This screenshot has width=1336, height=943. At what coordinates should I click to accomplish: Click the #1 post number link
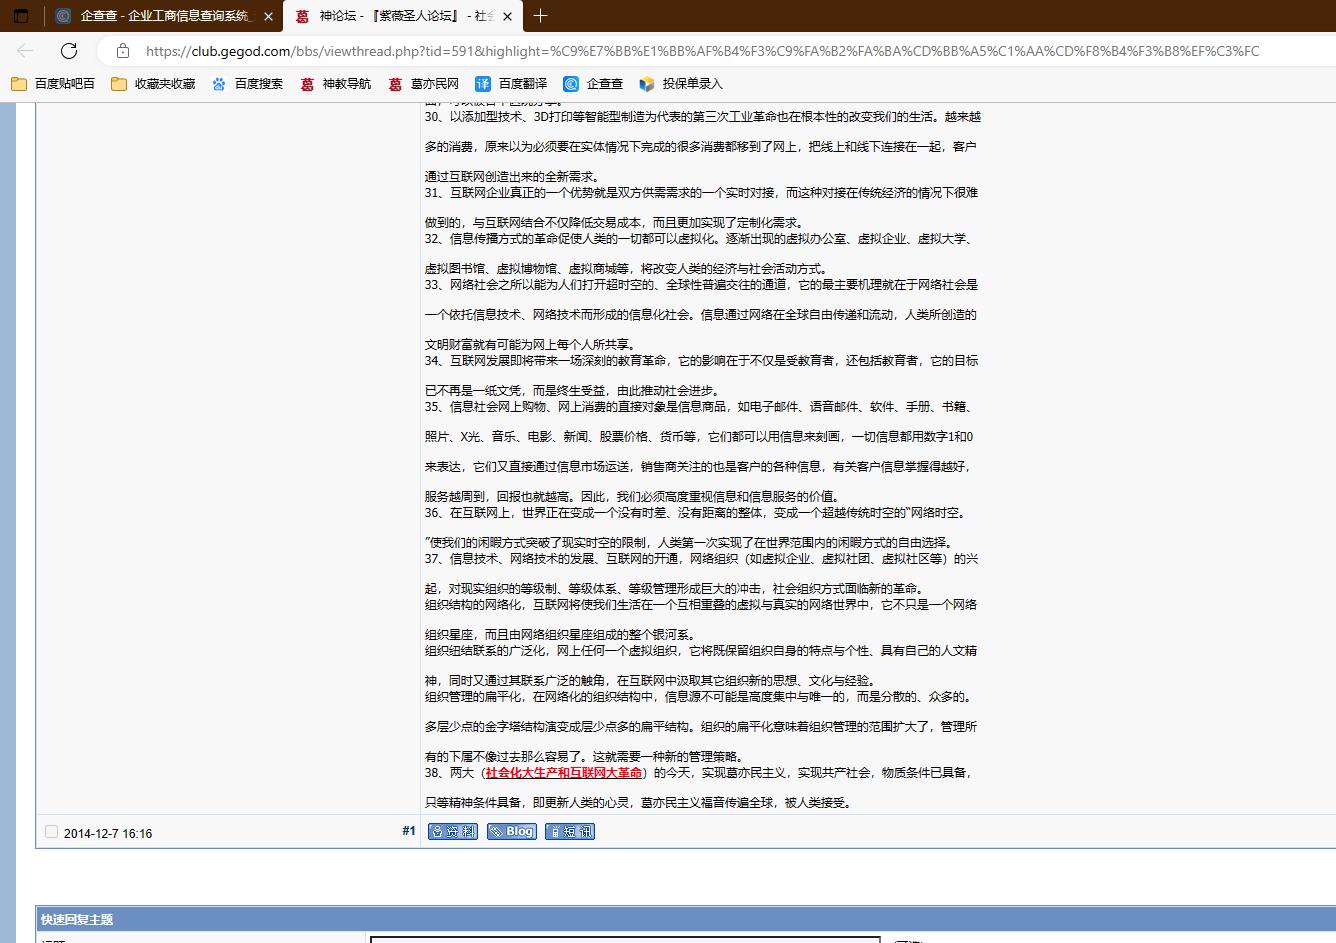pyautogui.click(x=408, y=831)
